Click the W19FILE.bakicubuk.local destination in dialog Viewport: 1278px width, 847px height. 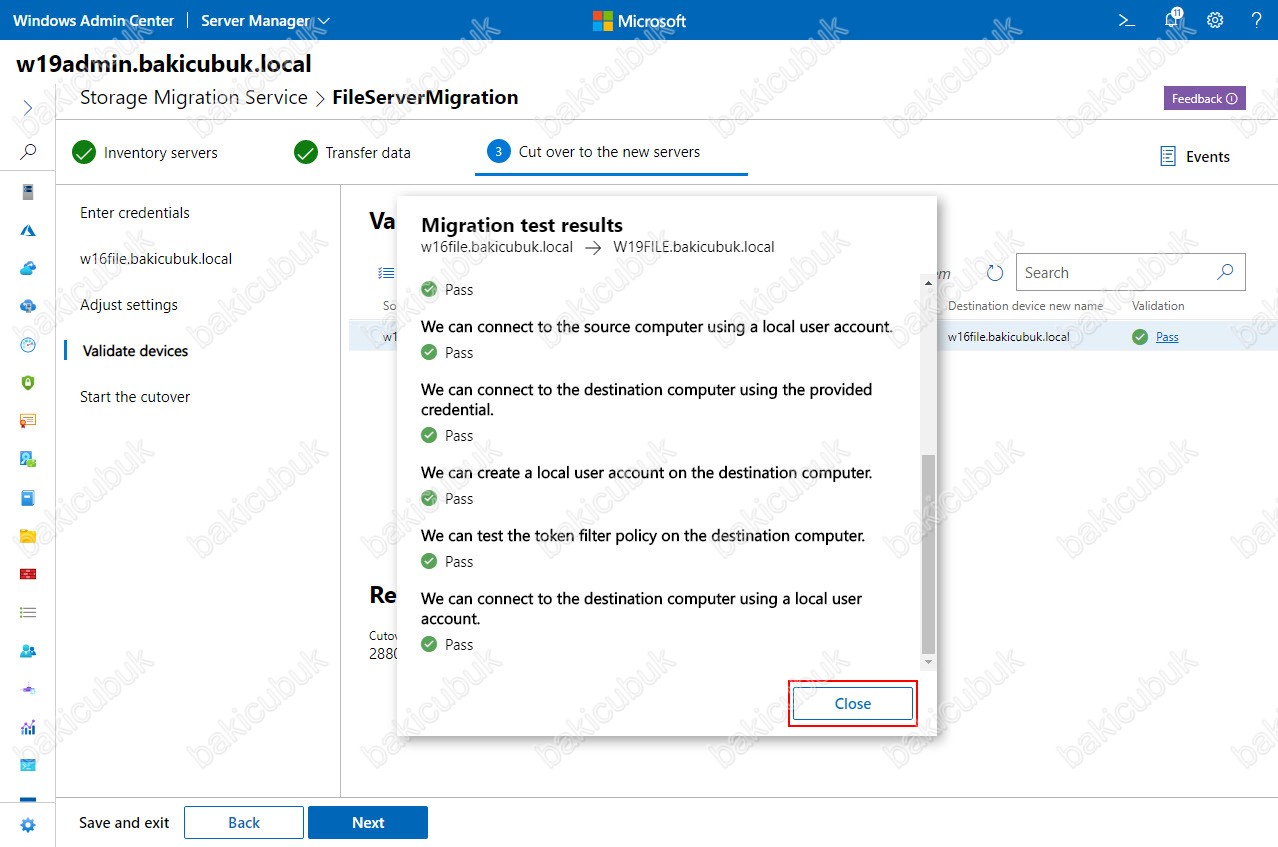coord(694,247)
